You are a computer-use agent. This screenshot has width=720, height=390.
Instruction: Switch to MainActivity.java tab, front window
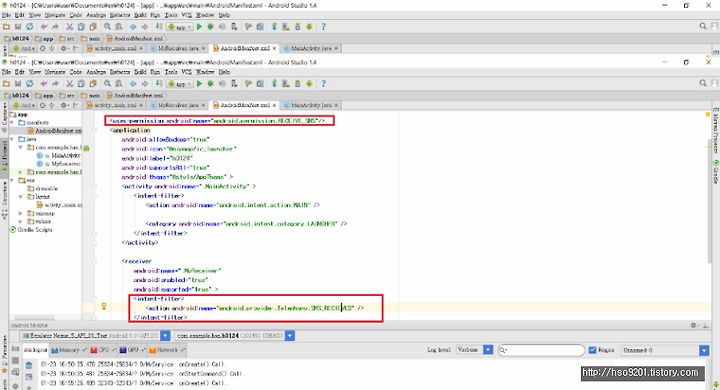(x=311, y=105)
